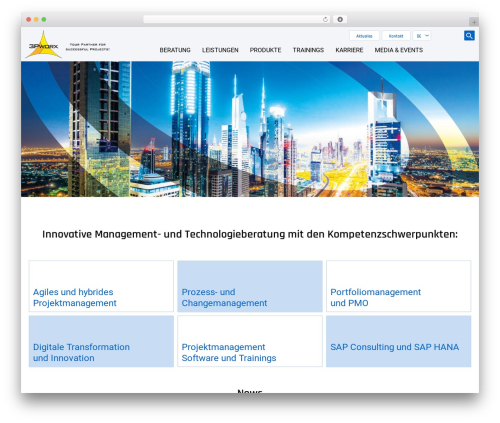Image resolution: width=500 pixels, height=423 pixels.
Task: Open the Leistungen menu
Action: [x=220, y=50]
